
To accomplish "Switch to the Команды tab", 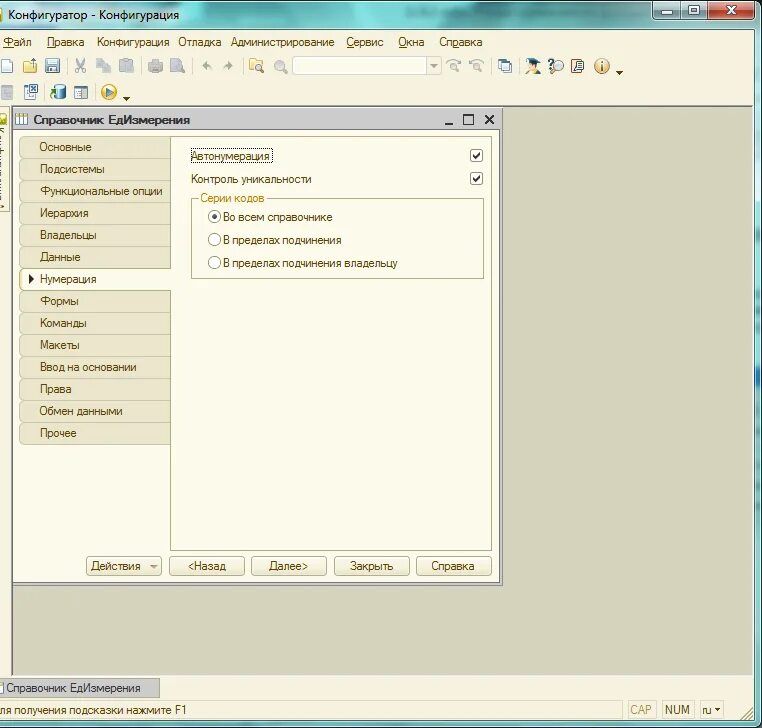I will [x=95, y=323].
